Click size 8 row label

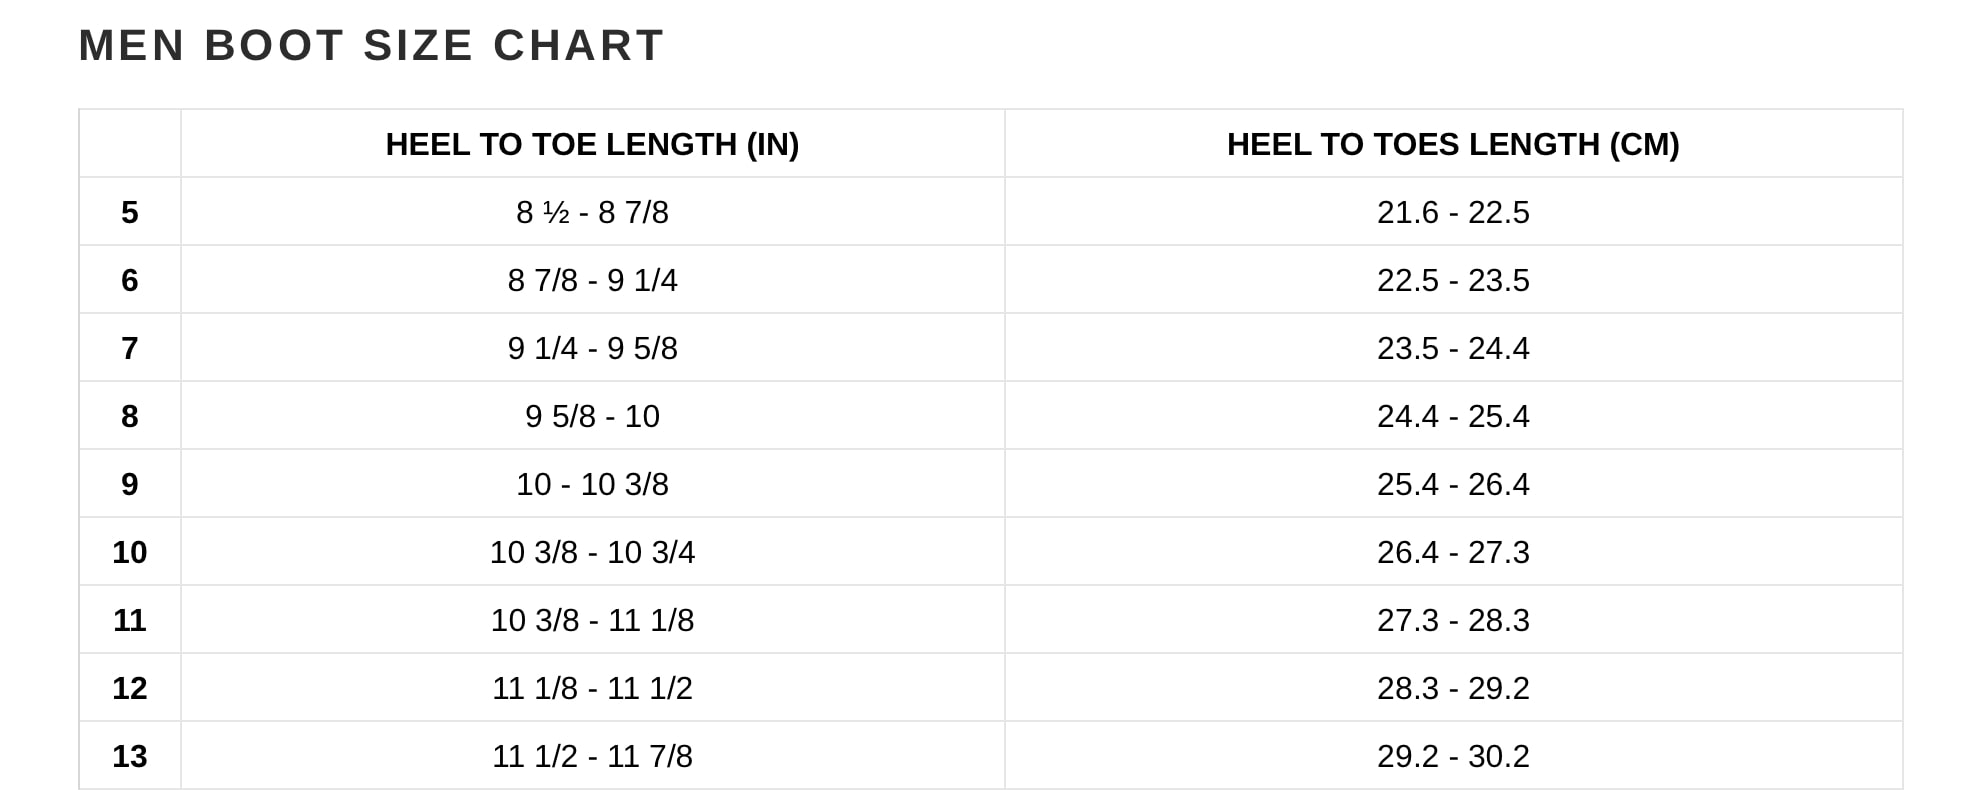tap(130, 416)
